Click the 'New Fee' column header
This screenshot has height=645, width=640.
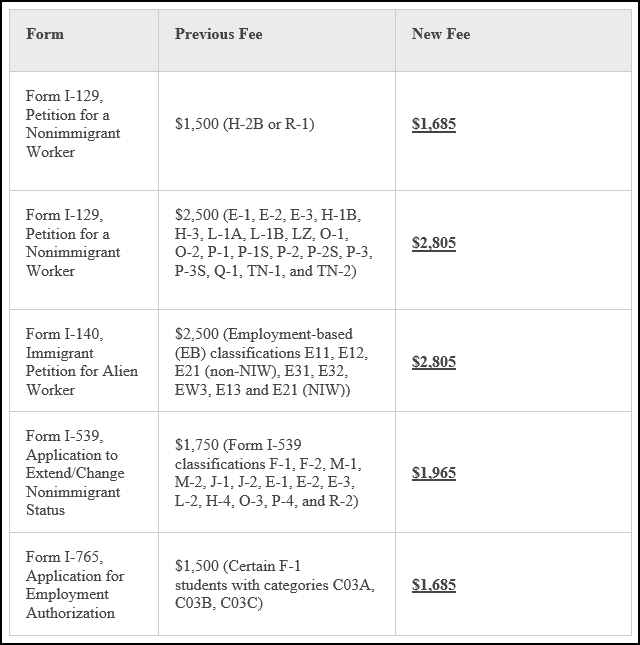(x=440, y=34)
